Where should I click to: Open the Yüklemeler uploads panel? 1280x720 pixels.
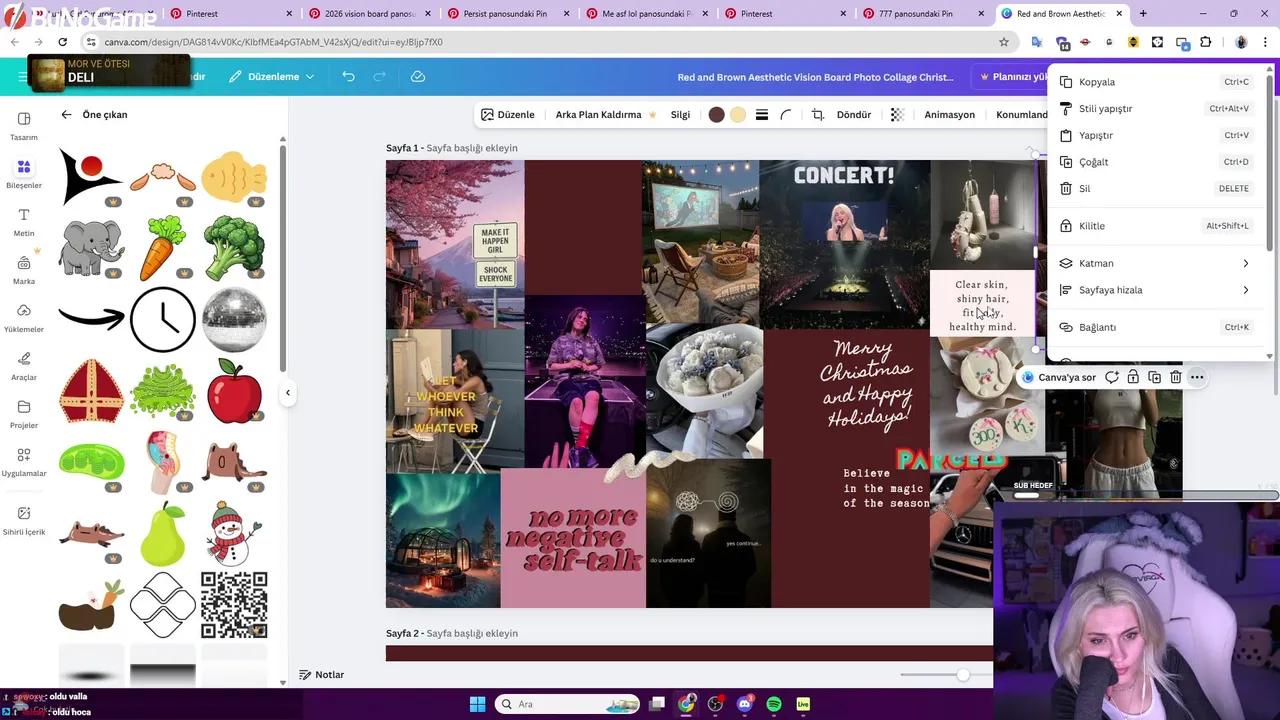tap(24, 317)
